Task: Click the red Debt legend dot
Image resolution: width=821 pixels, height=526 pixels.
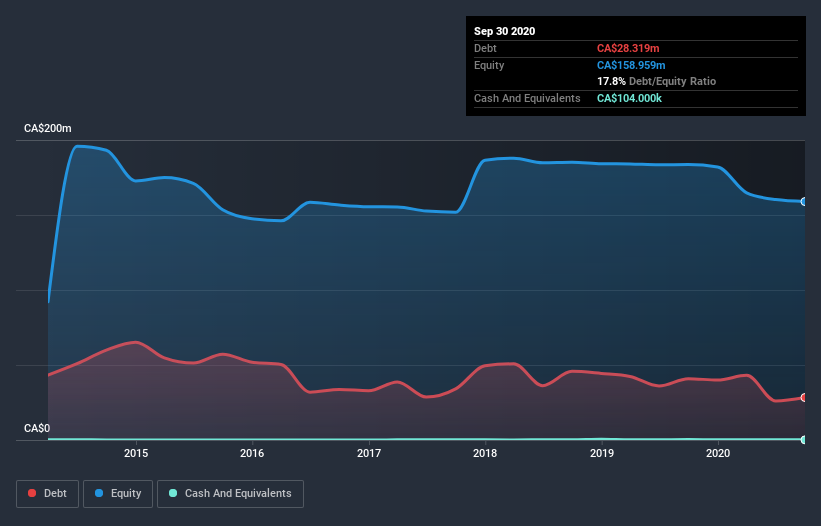Action: (32, 493)
